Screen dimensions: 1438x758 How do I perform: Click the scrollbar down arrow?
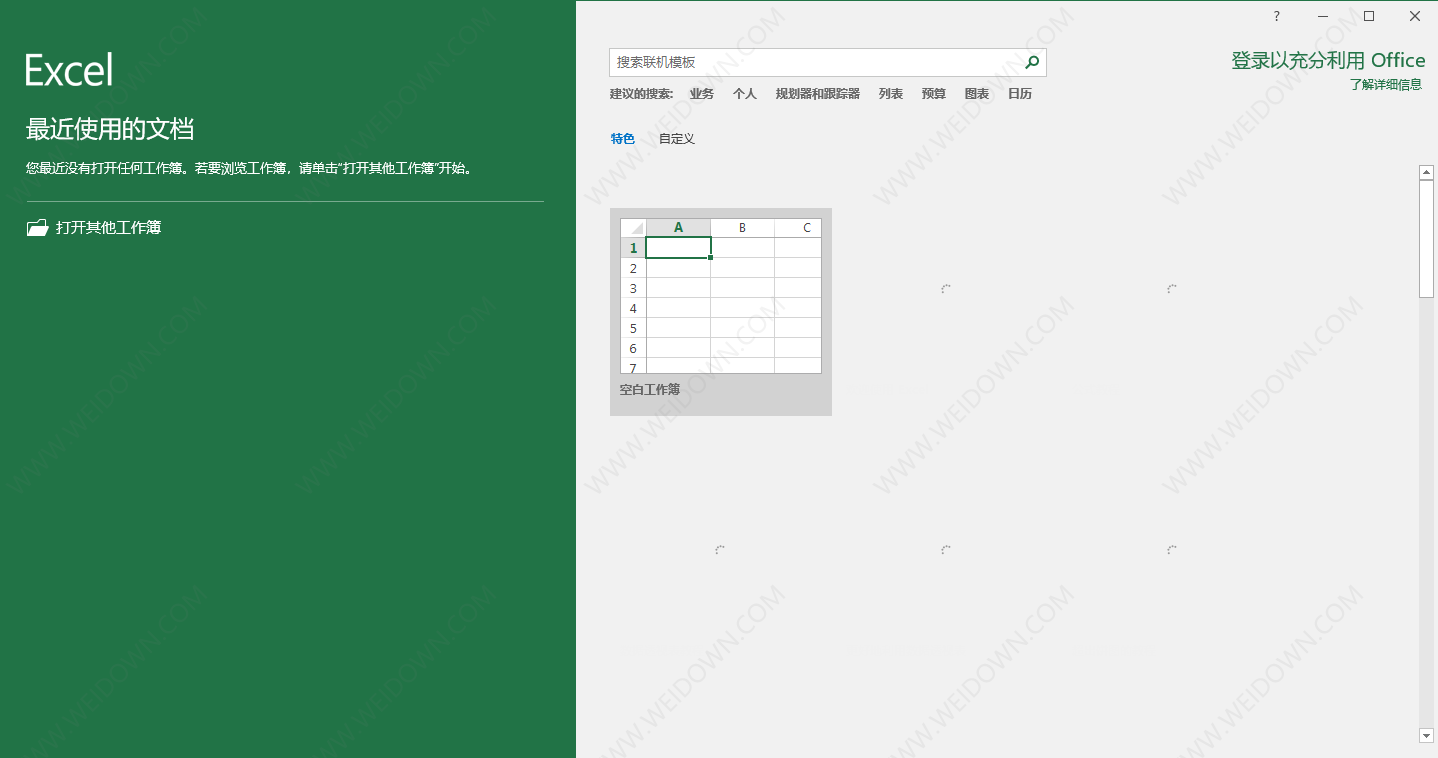(1427, 736)
